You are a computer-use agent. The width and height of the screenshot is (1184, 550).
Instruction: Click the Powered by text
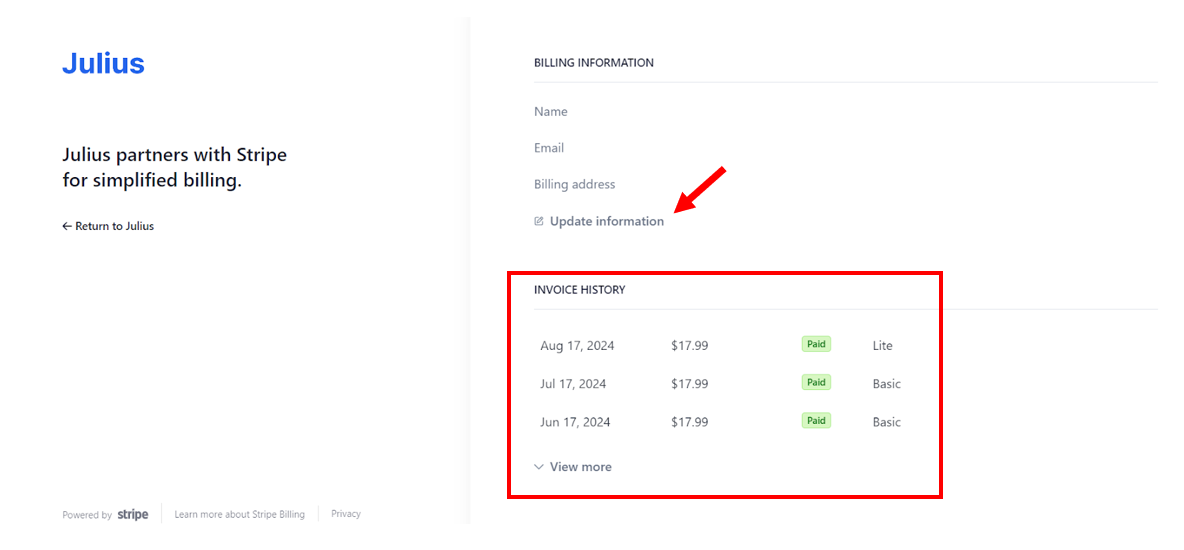click(87, 515)
